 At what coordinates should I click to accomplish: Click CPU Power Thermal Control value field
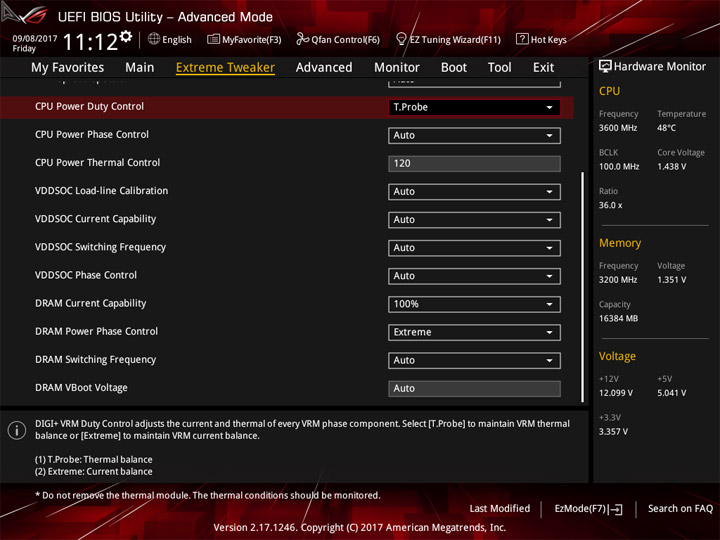[474, 163]
